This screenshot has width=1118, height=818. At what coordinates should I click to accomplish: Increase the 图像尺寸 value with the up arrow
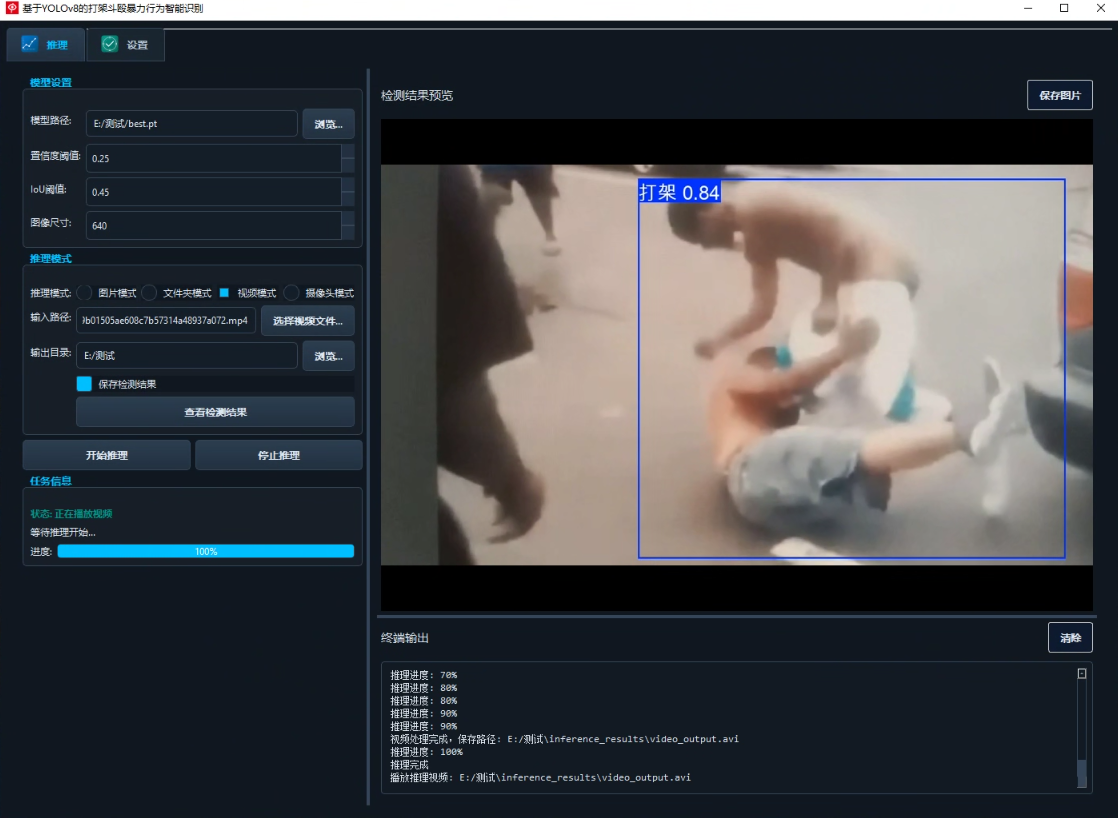(x=348, y=218)
